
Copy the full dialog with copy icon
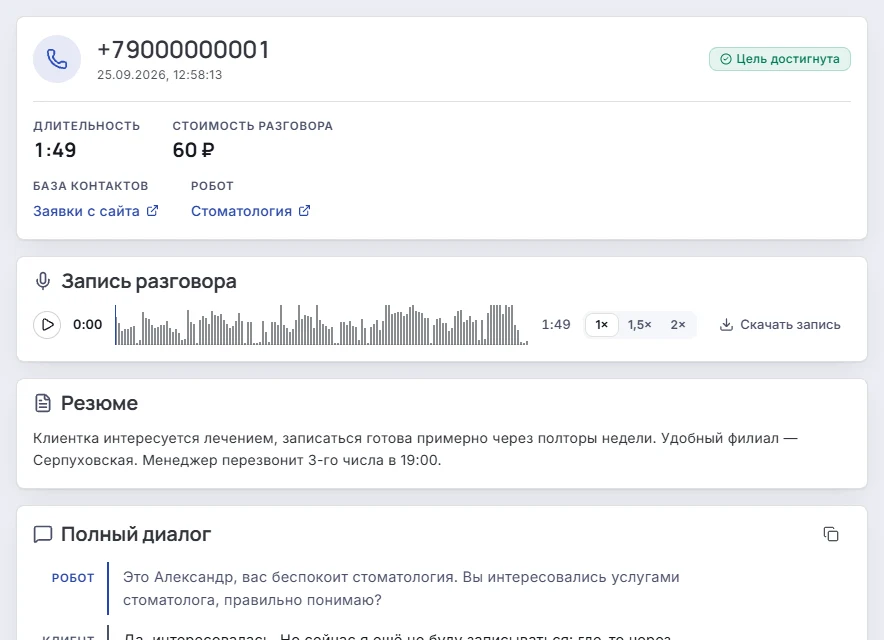[x=831, y=534]
